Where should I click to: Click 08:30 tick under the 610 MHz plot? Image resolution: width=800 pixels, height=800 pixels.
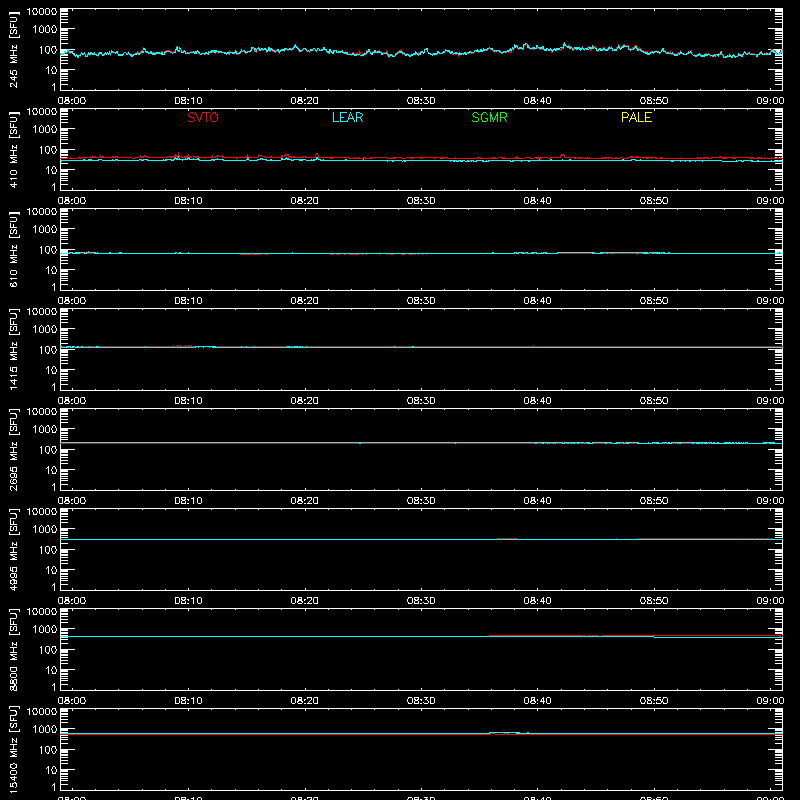click(421, 301)
